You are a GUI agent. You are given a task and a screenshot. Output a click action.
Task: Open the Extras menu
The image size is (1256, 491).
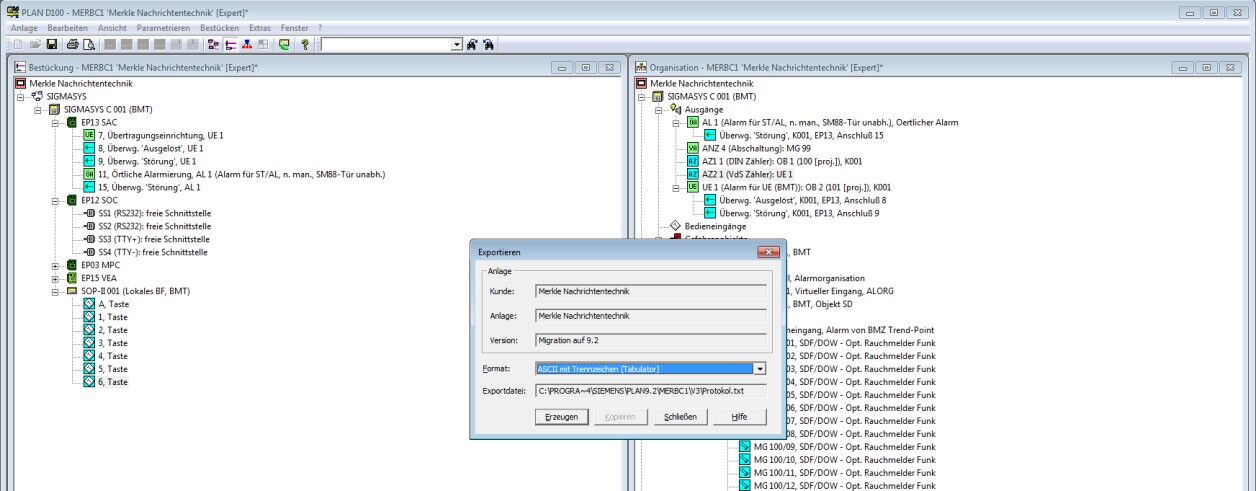[260, 28]
